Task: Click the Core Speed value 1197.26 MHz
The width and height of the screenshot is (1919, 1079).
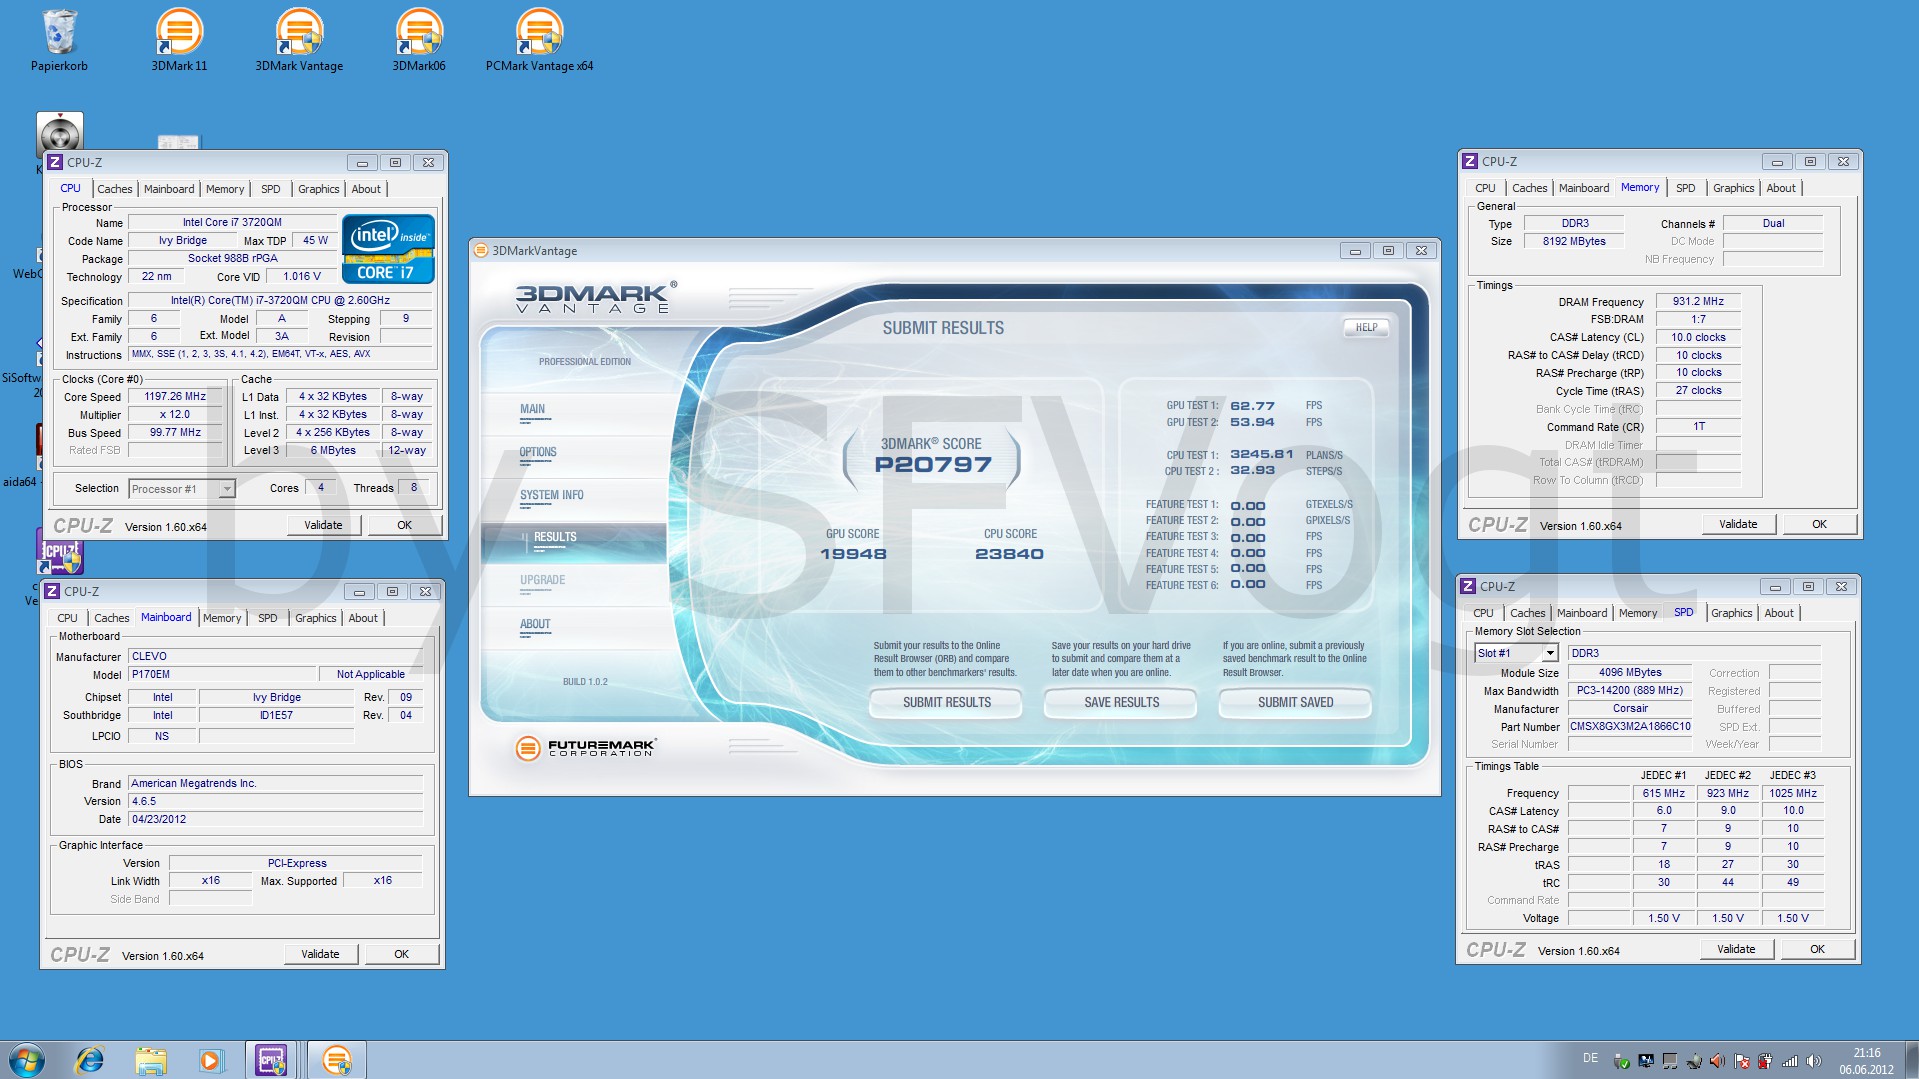Action: [175, 396]
